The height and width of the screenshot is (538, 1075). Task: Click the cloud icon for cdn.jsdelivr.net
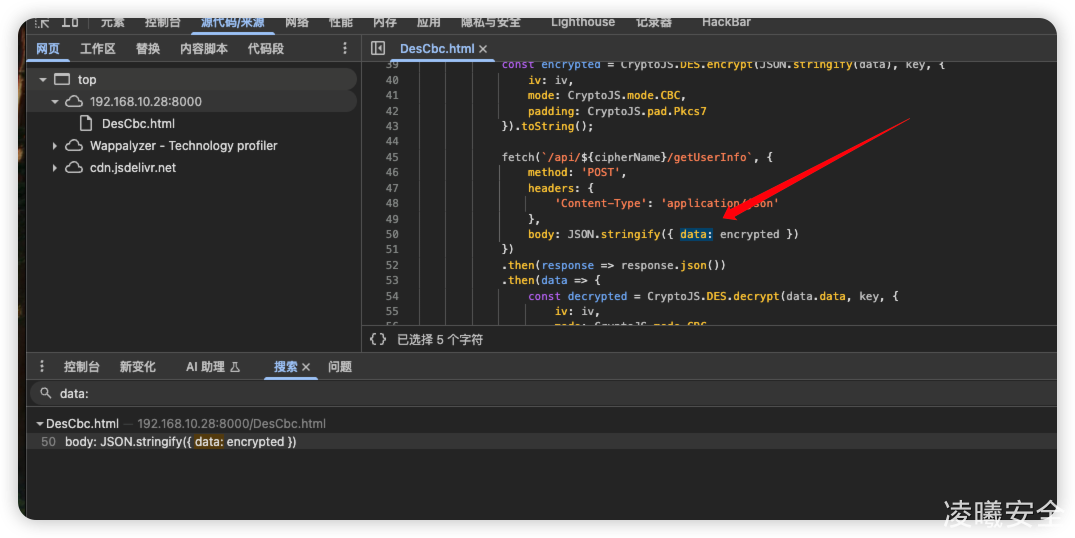(74, 168)
